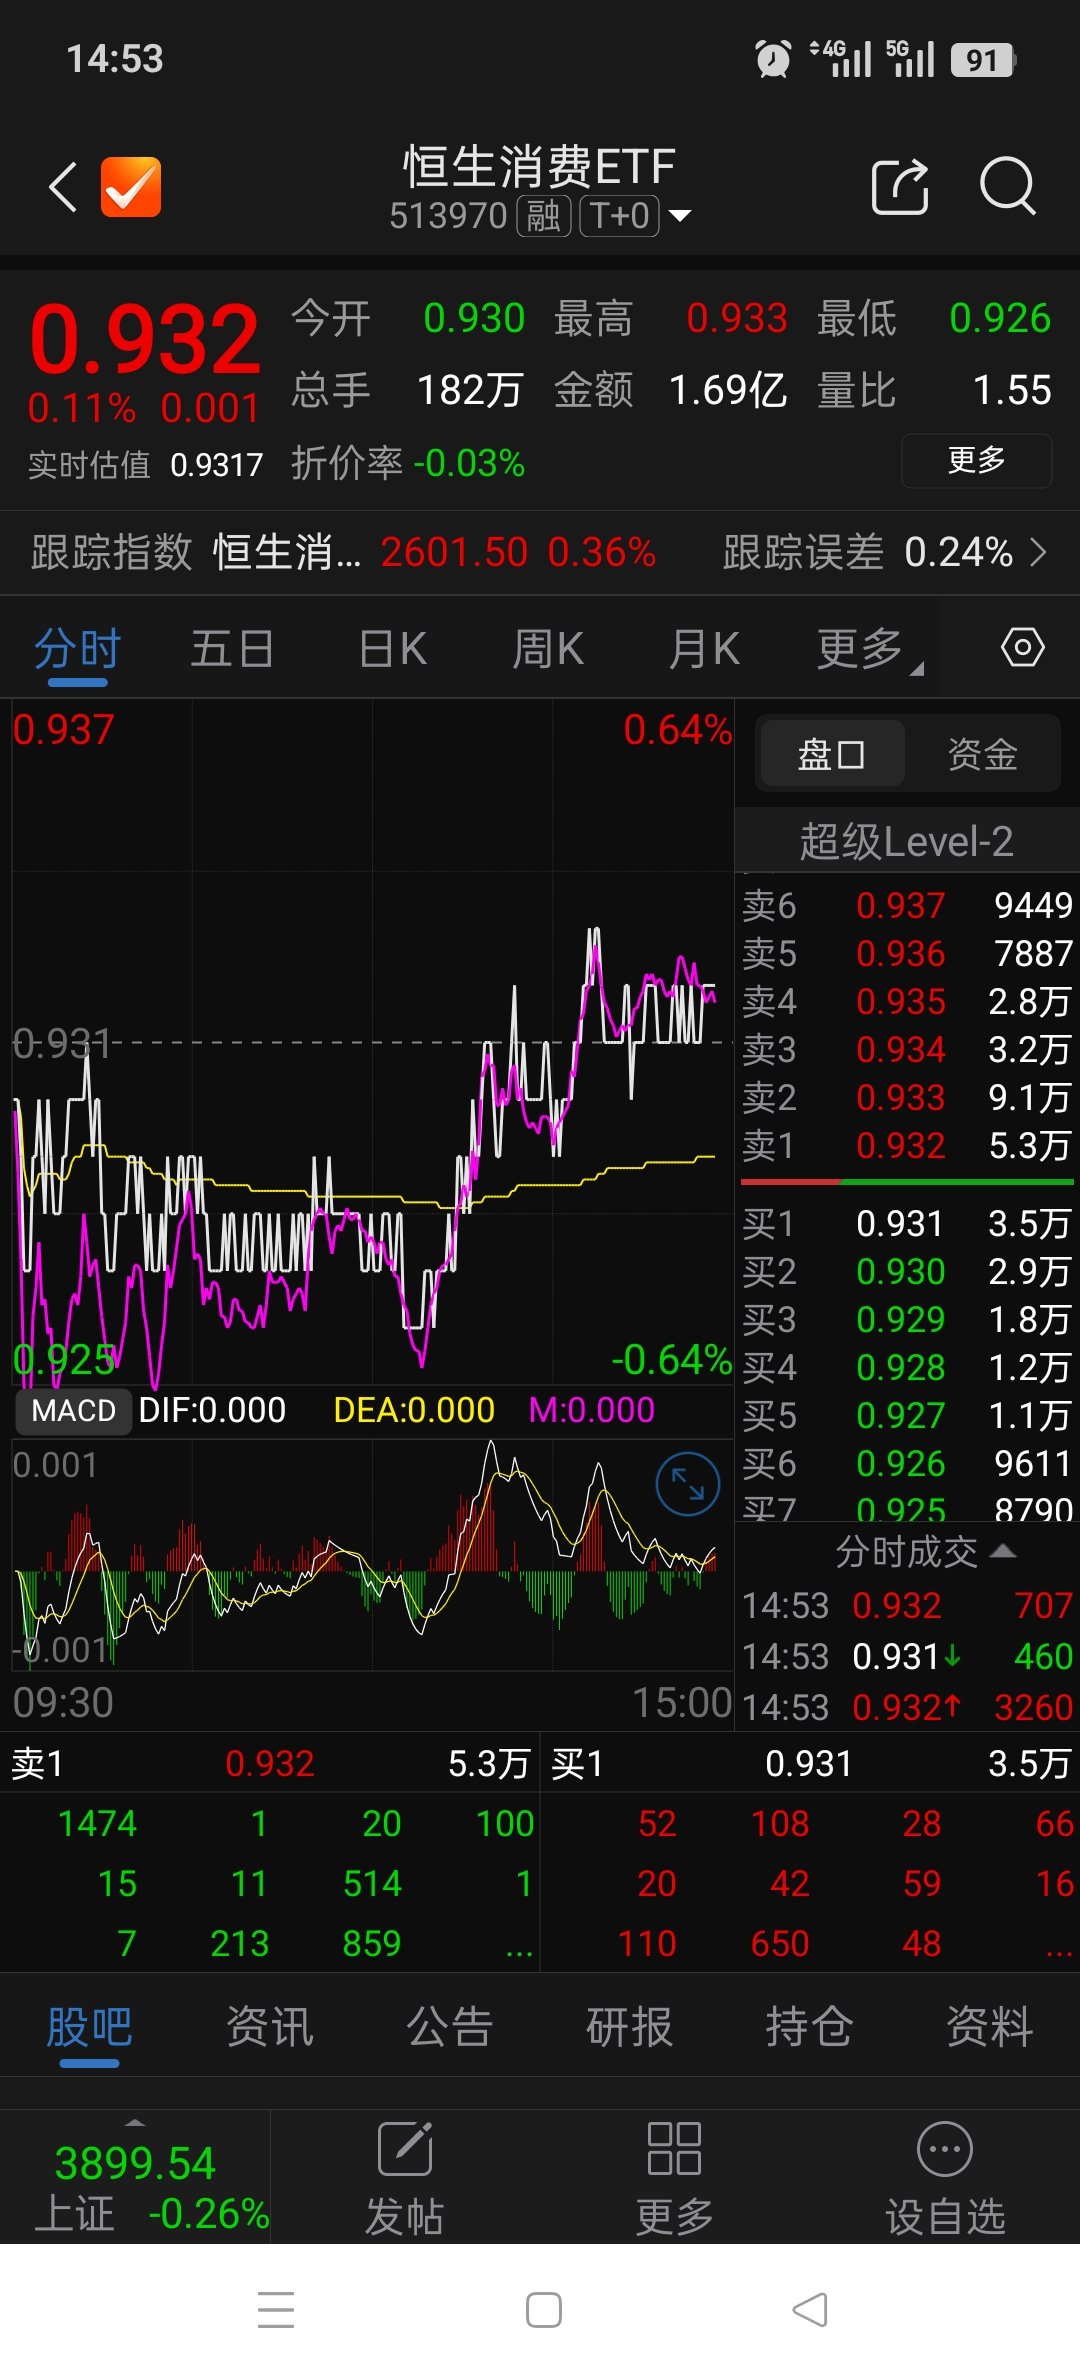
Task: Expand 上证 index bar arrow
Action: point(135,2122)
